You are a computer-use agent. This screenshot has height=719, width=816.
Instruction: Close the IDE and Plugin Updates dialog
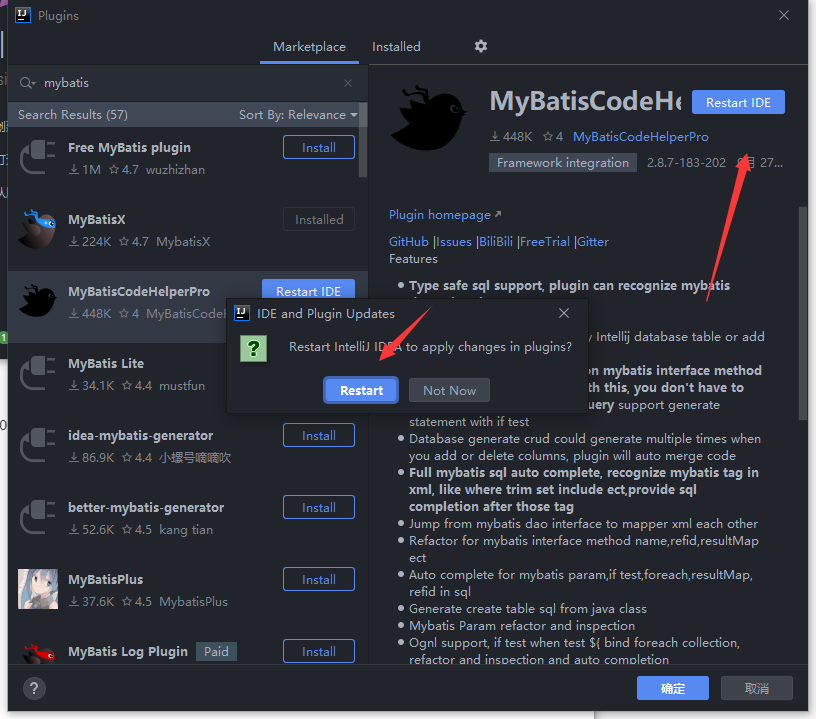(x=564, y=313)
